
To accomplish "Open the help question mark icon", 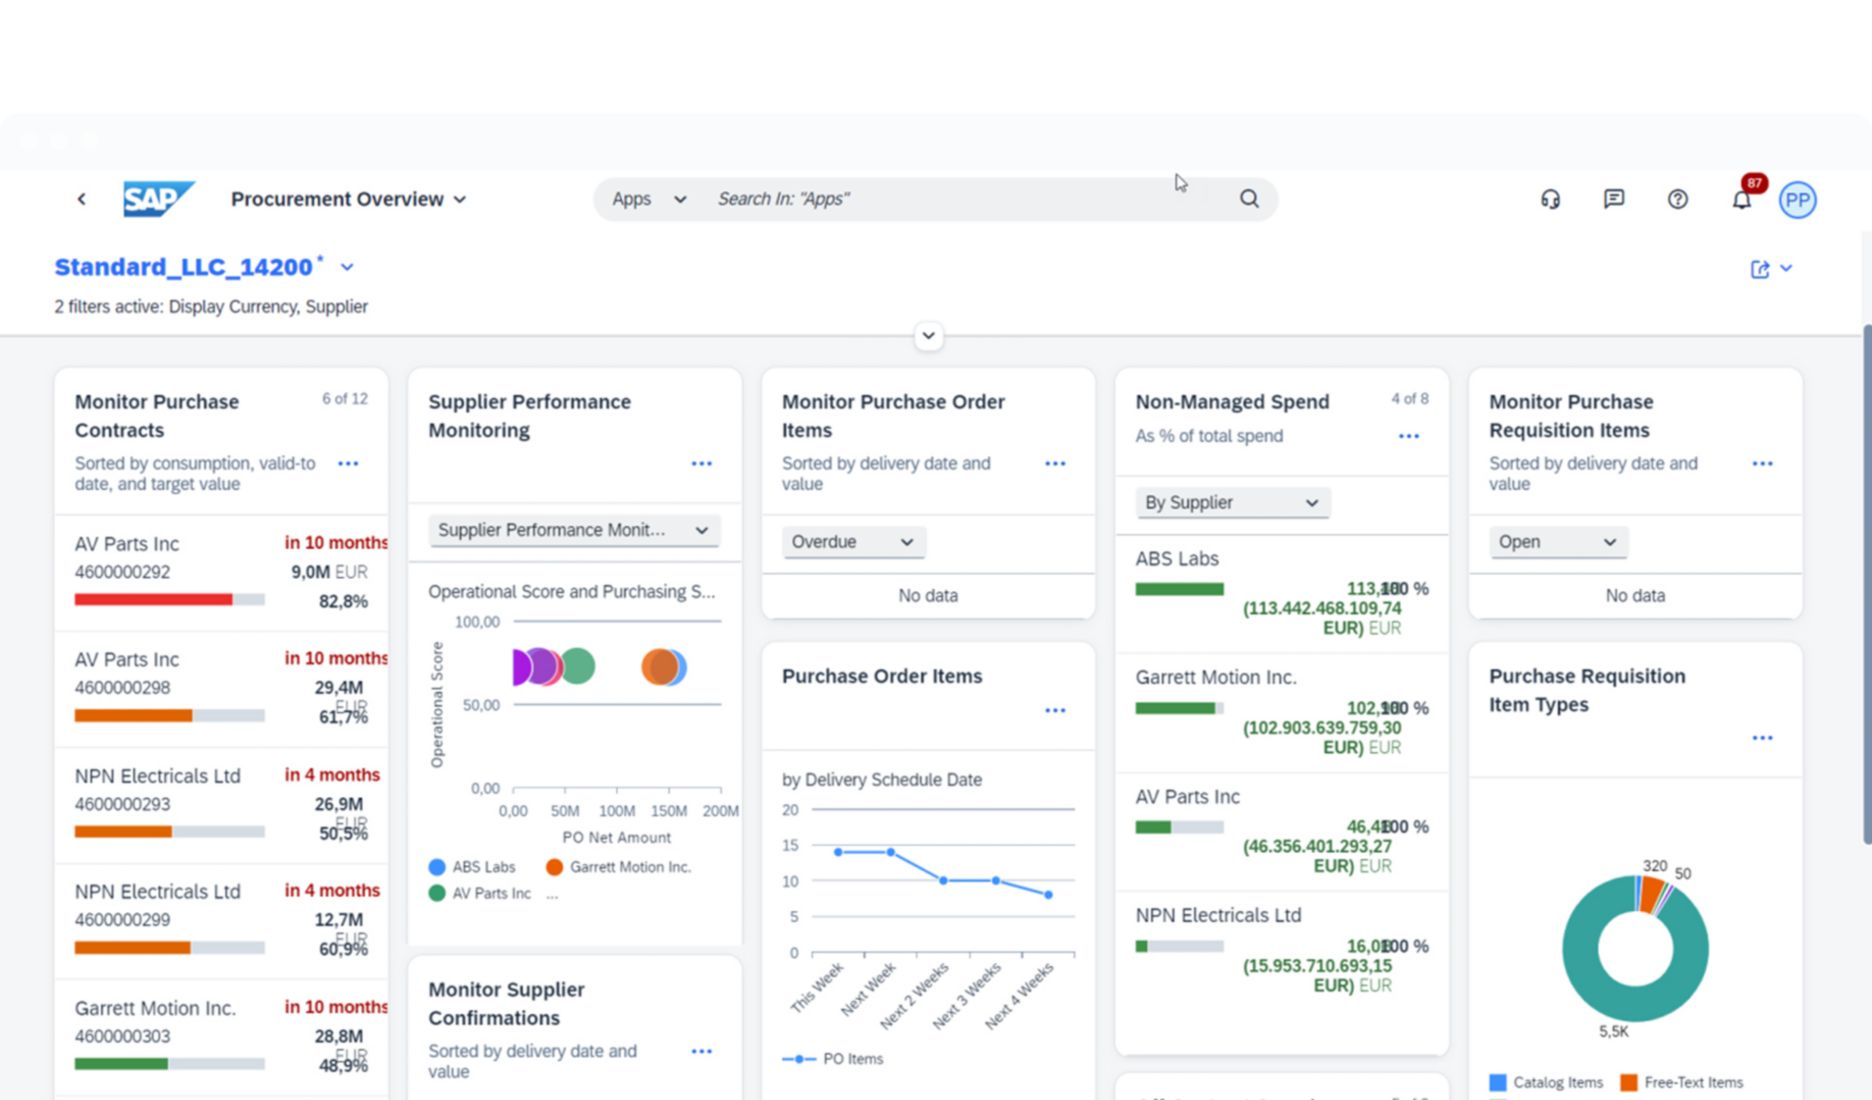I will tap(1677, 199).
